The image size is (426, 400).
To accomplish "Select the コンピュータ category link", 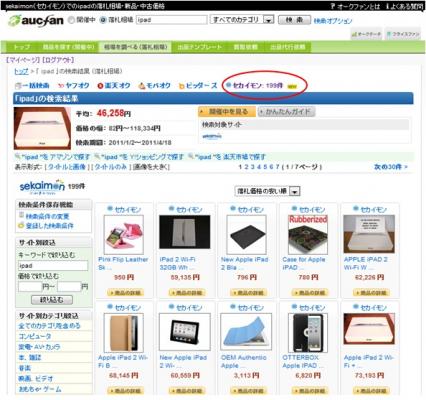I will [x=35, y=336].
